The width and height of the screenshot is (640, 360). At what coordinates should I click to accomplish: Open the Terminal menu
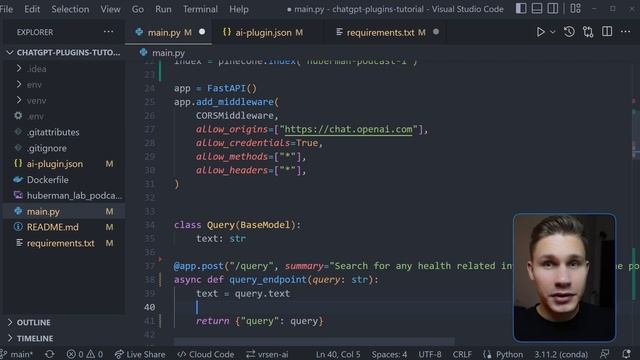[x=200, y=9]
